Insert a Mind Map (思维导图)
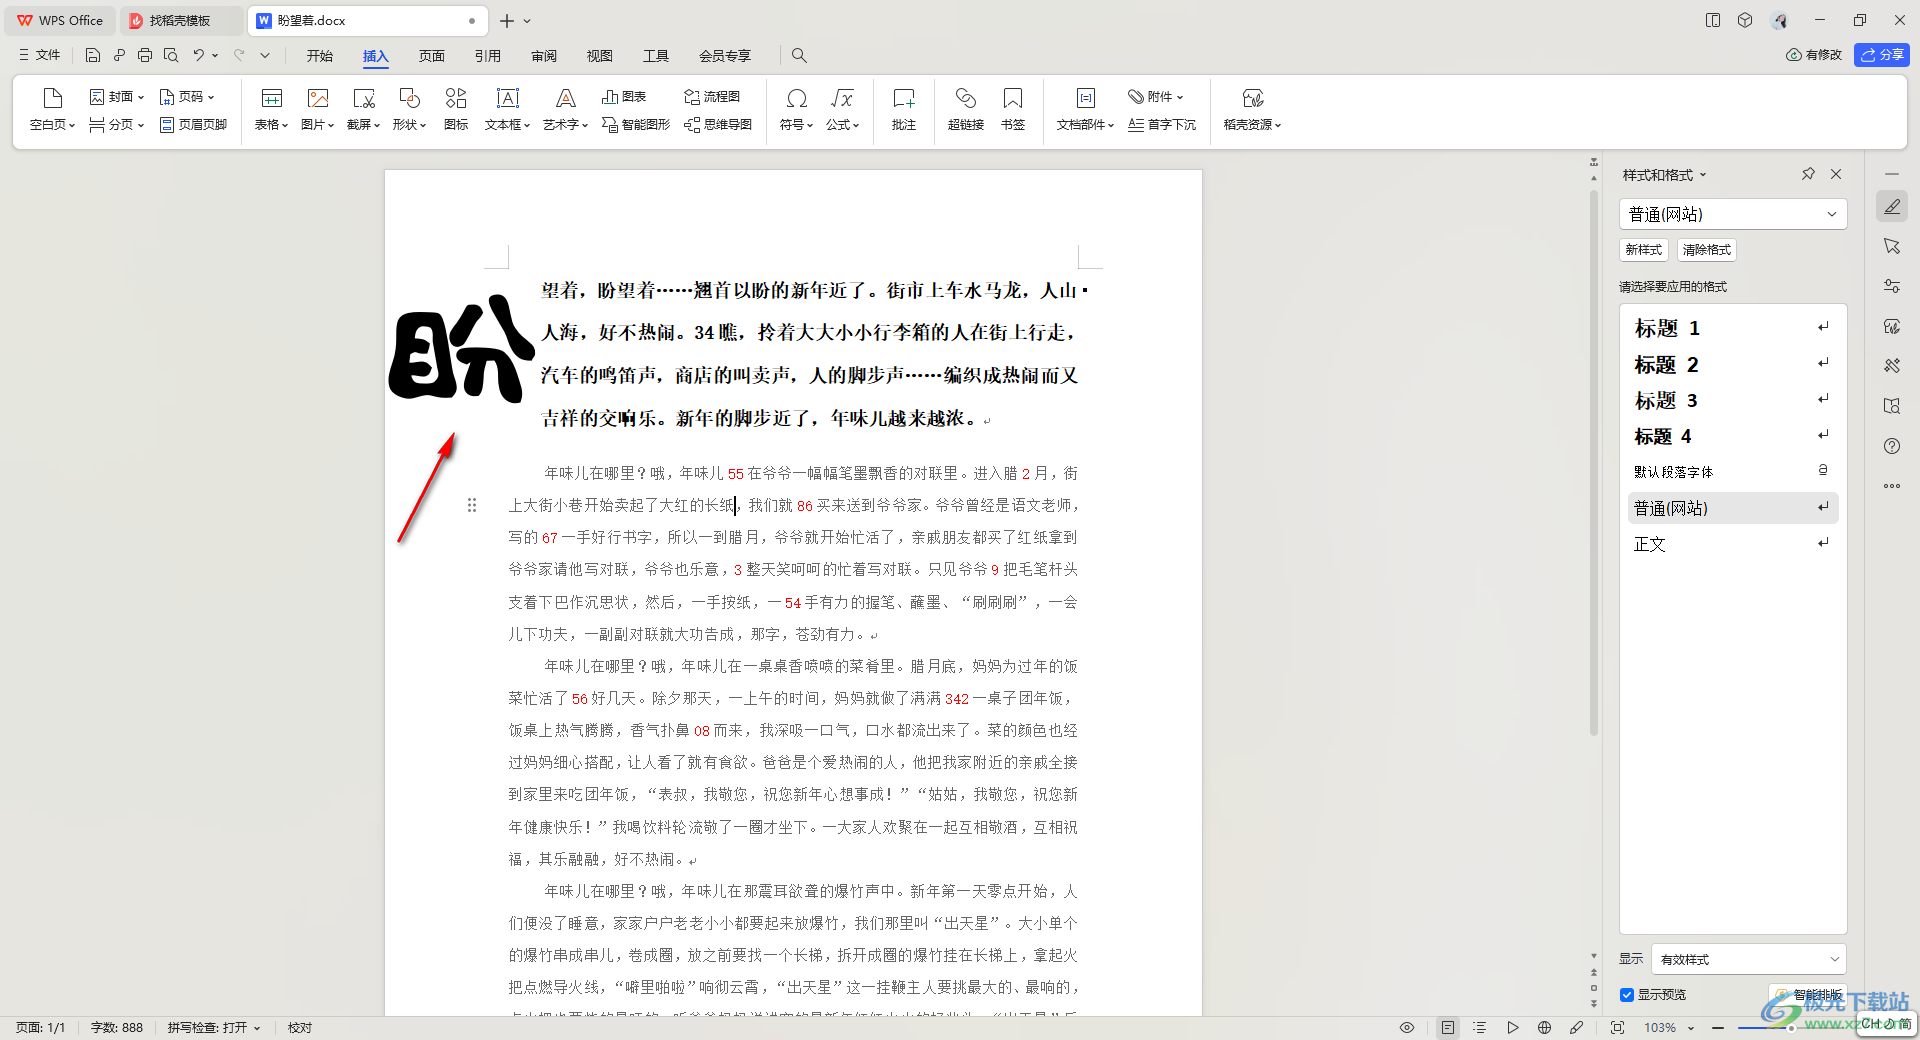The image size is (1920, 1040). click(718, 125)
